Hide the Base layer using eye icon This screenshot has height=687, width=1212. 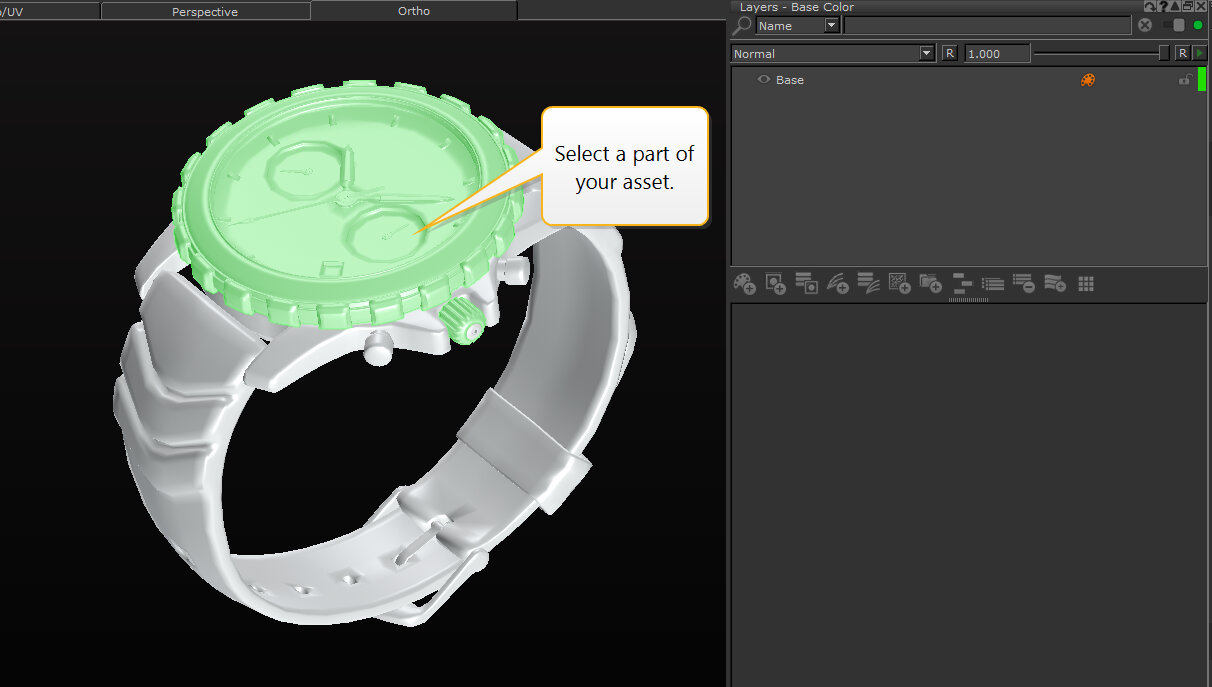(764, 80)
